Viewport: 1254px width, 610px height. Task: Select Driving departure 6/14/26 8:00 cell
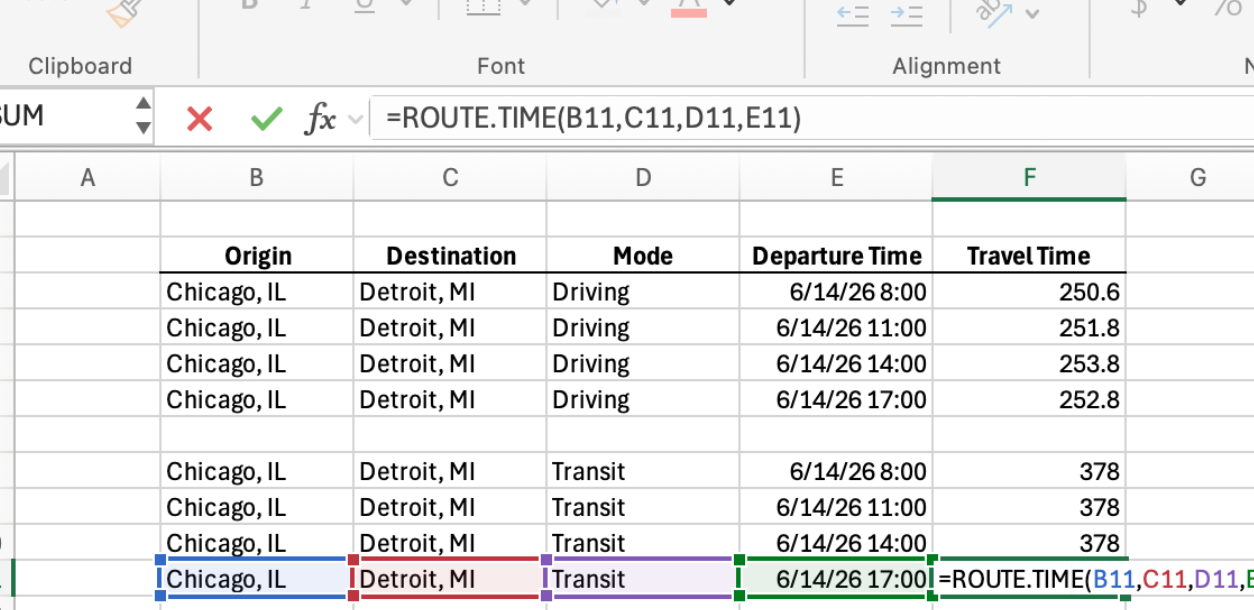tap(836, 292)
